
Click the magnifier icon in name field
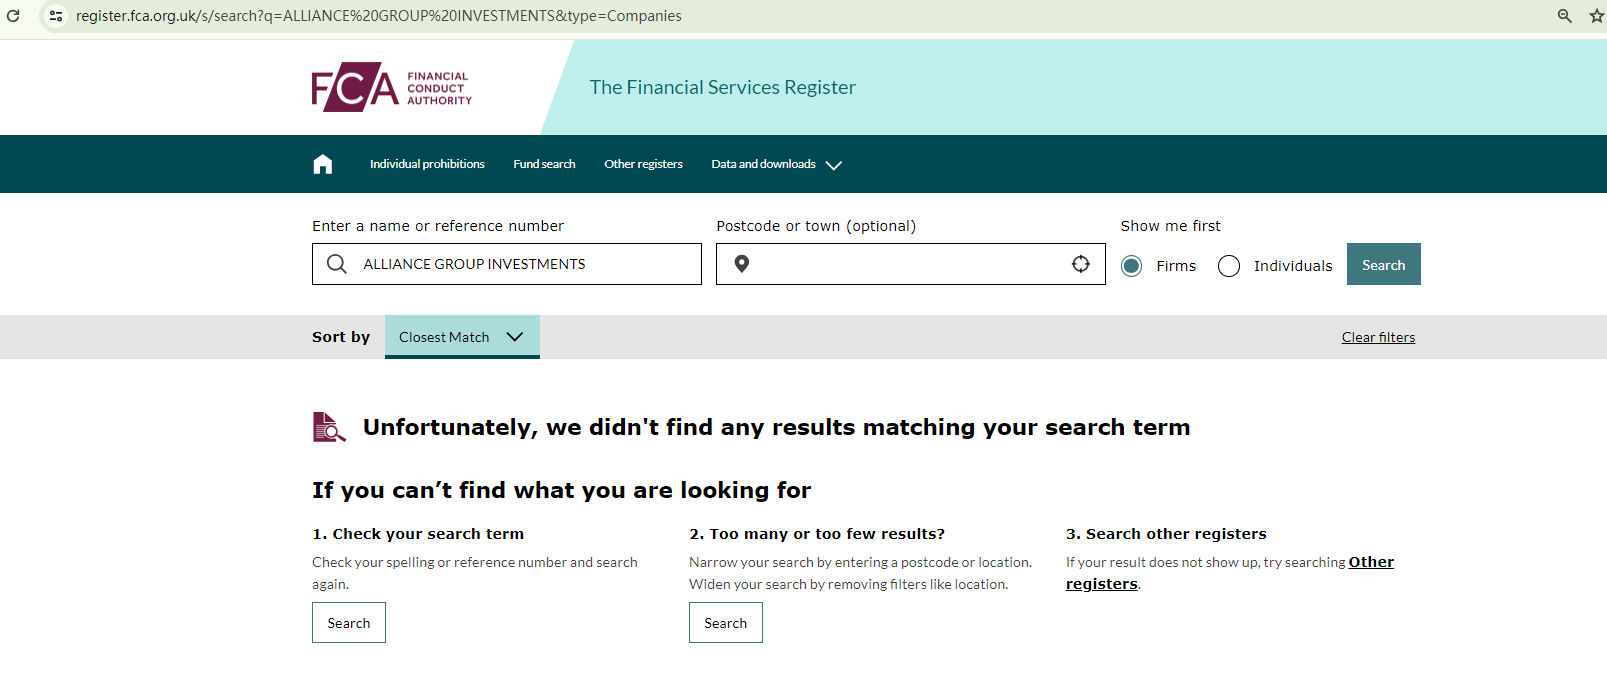(337, 264)
